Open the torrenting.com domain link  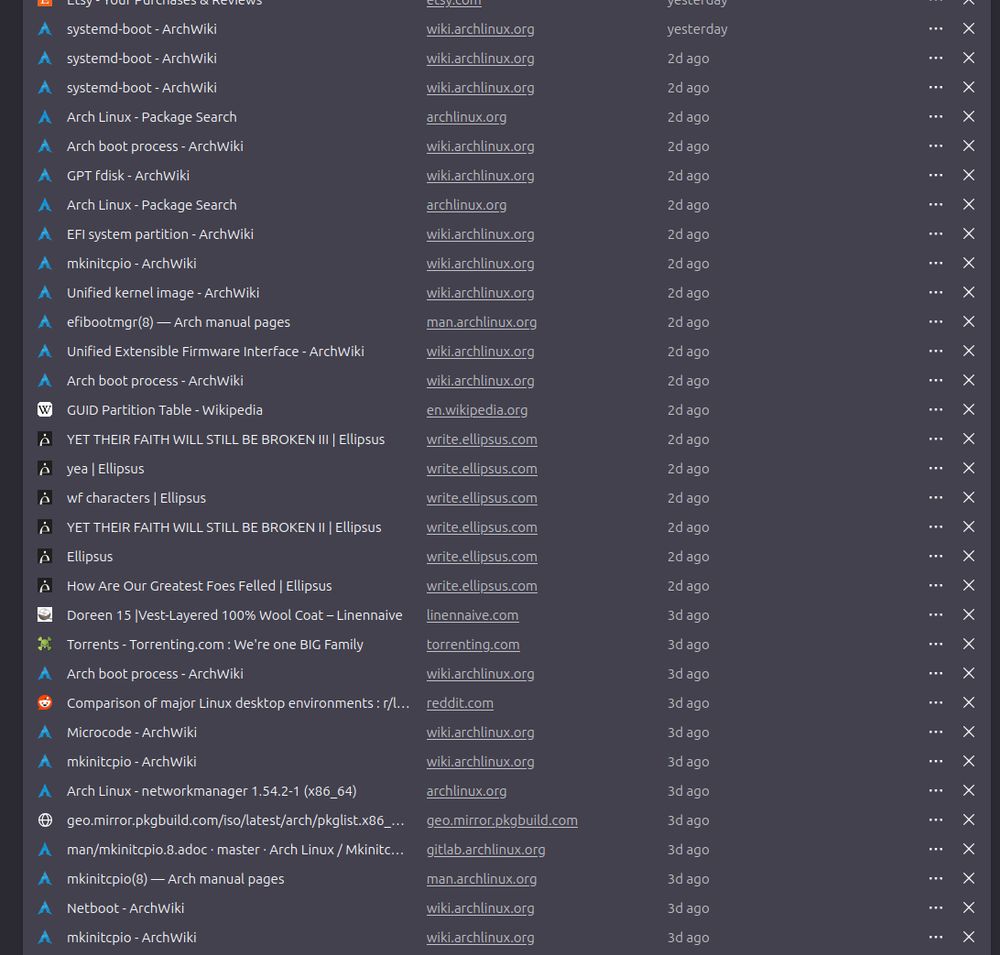[473, 645]
